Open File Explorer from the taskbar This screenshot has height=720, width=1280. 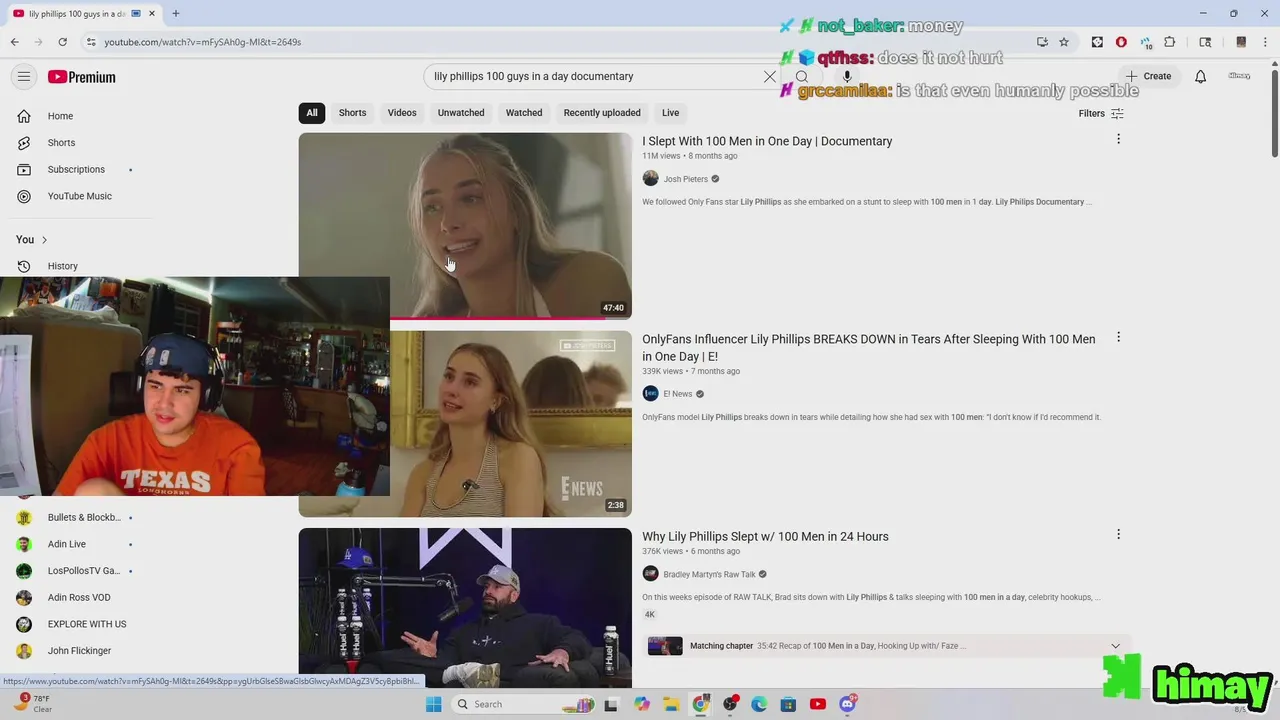[671, 704]
